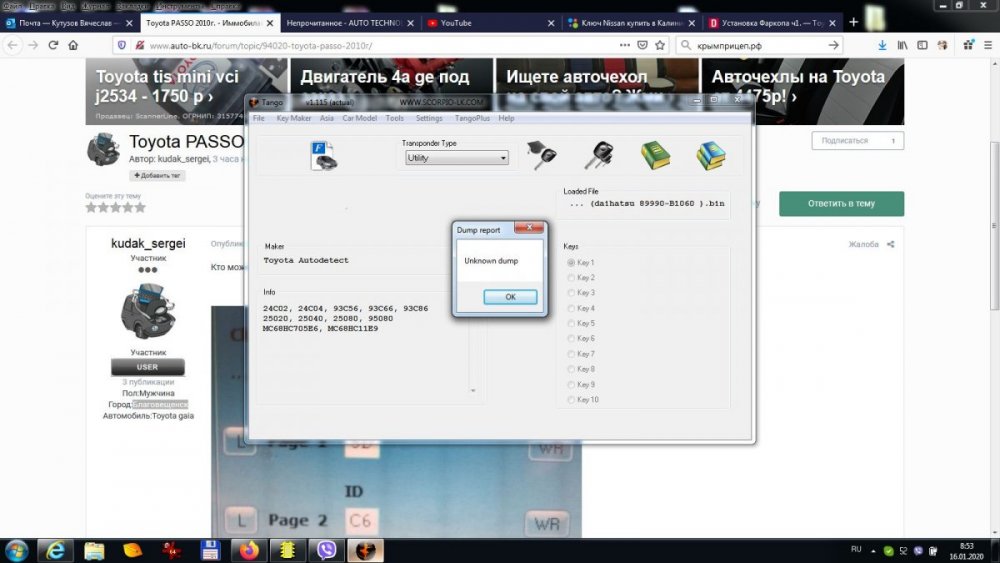
Task: Open Viber from taskbar
Action: pos(326,550)
